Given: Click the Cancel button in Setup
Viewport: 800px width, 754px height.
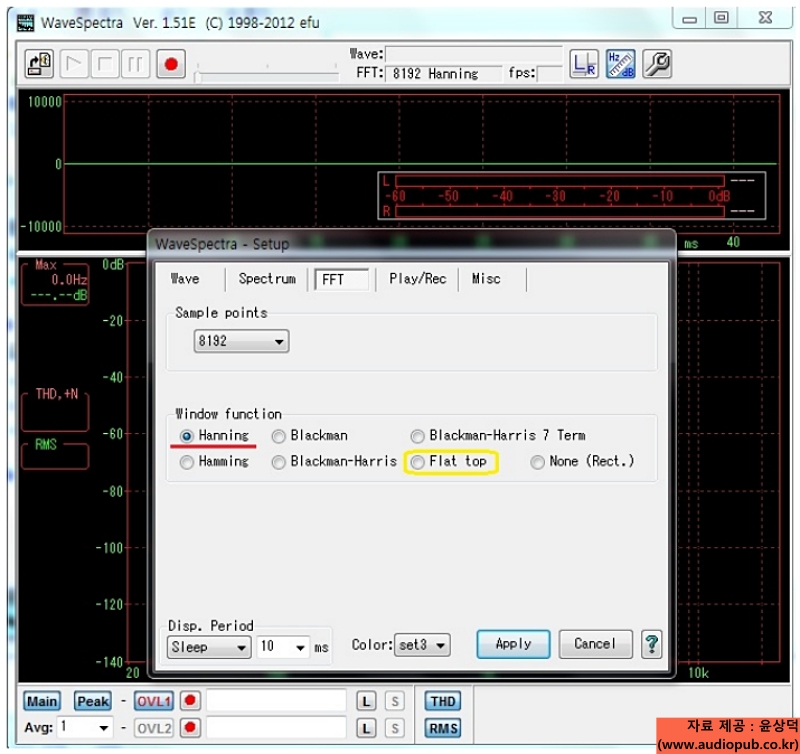Looking at the screenshot, I should (x=595, y=644).
